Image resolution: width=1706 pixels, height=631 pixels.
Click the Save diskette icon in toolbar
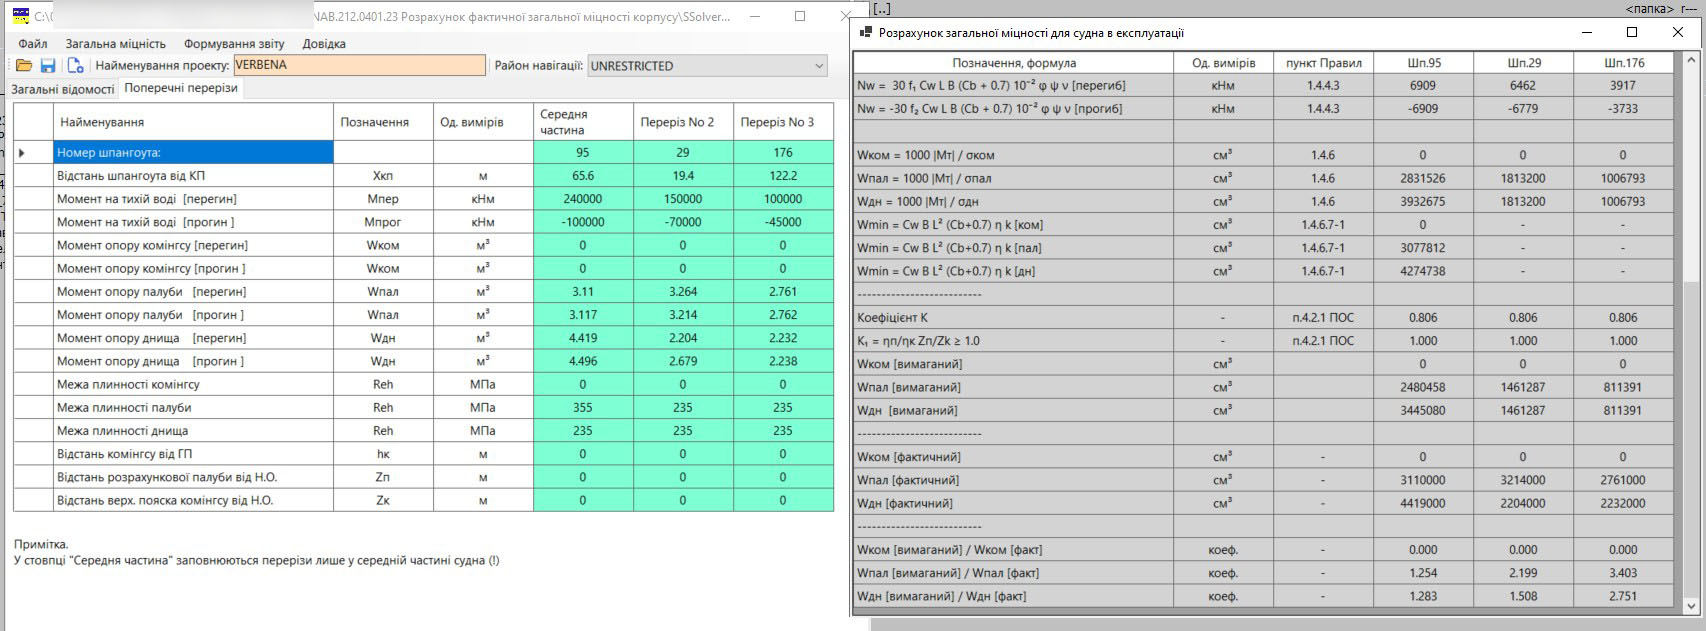47,66
